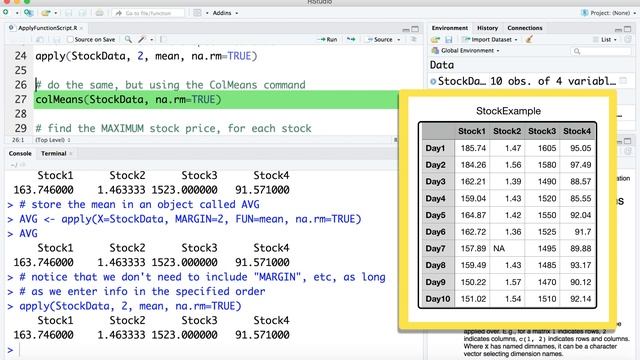The width and height of the screenshot is (640, 360).
Task: Open the Global Environment selector
Action: [x=466, y=51]
